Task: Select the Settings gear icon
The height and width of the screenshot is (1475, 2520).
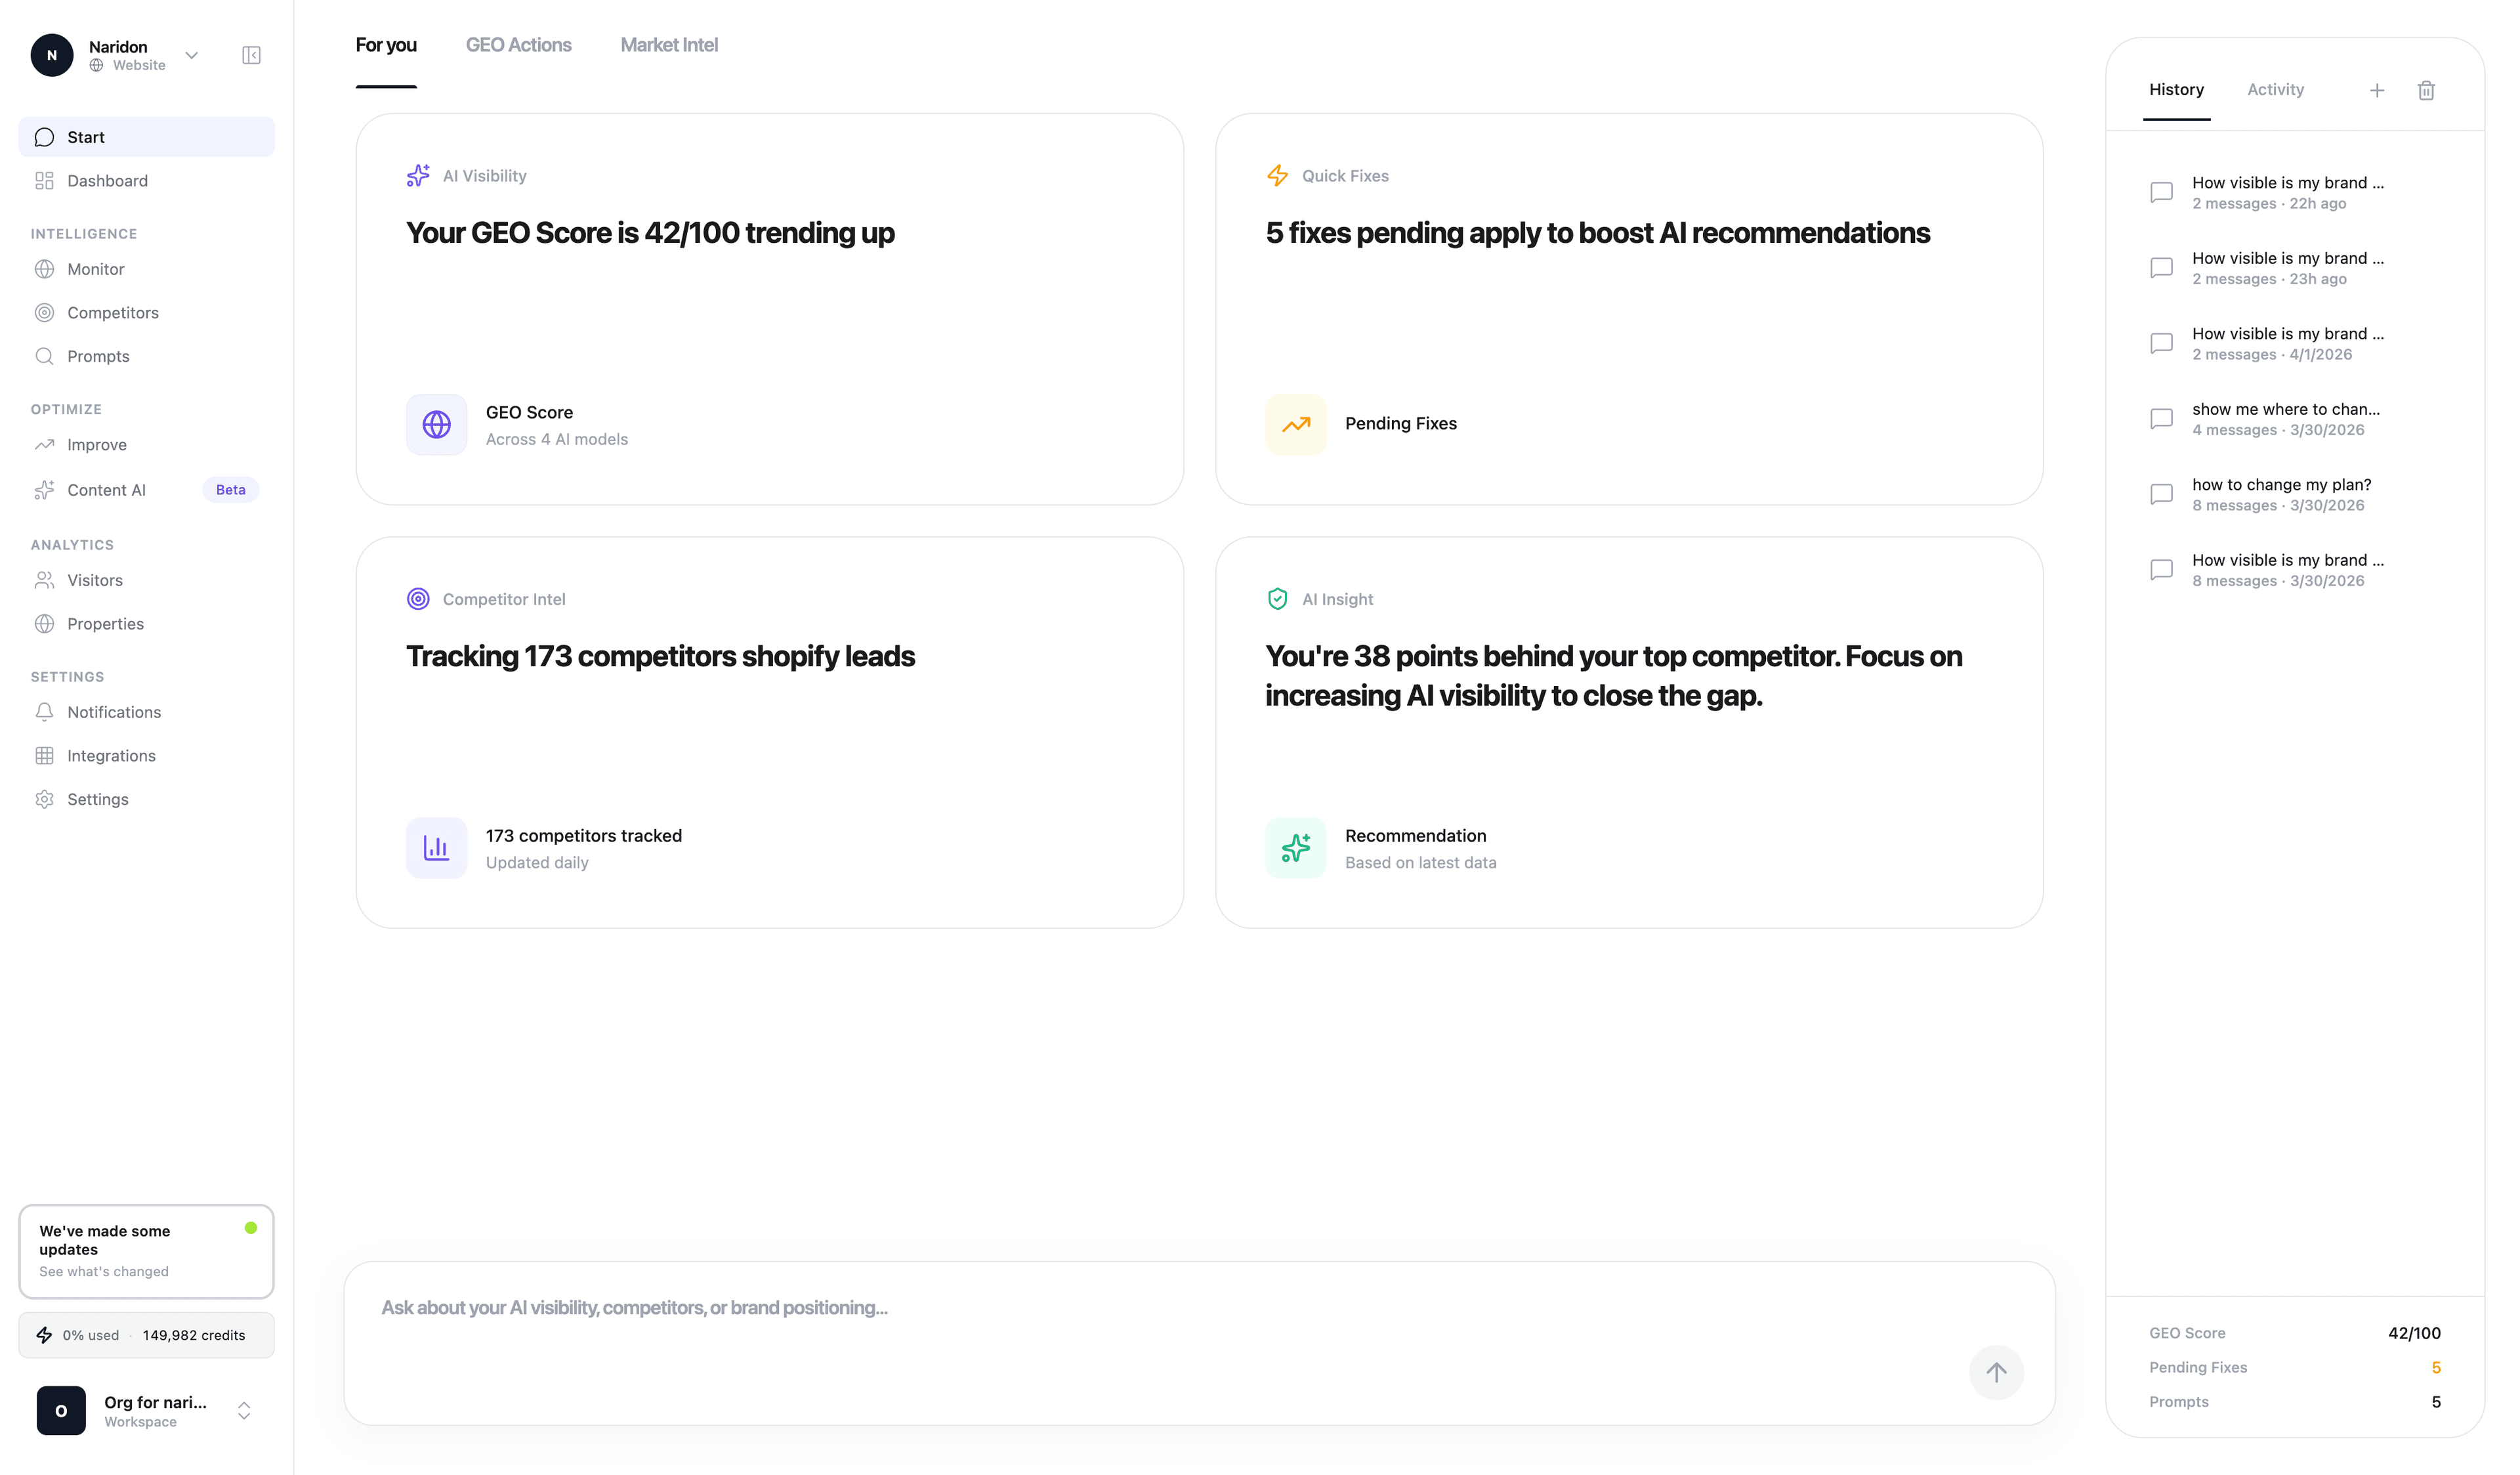Action: (44, 799)
